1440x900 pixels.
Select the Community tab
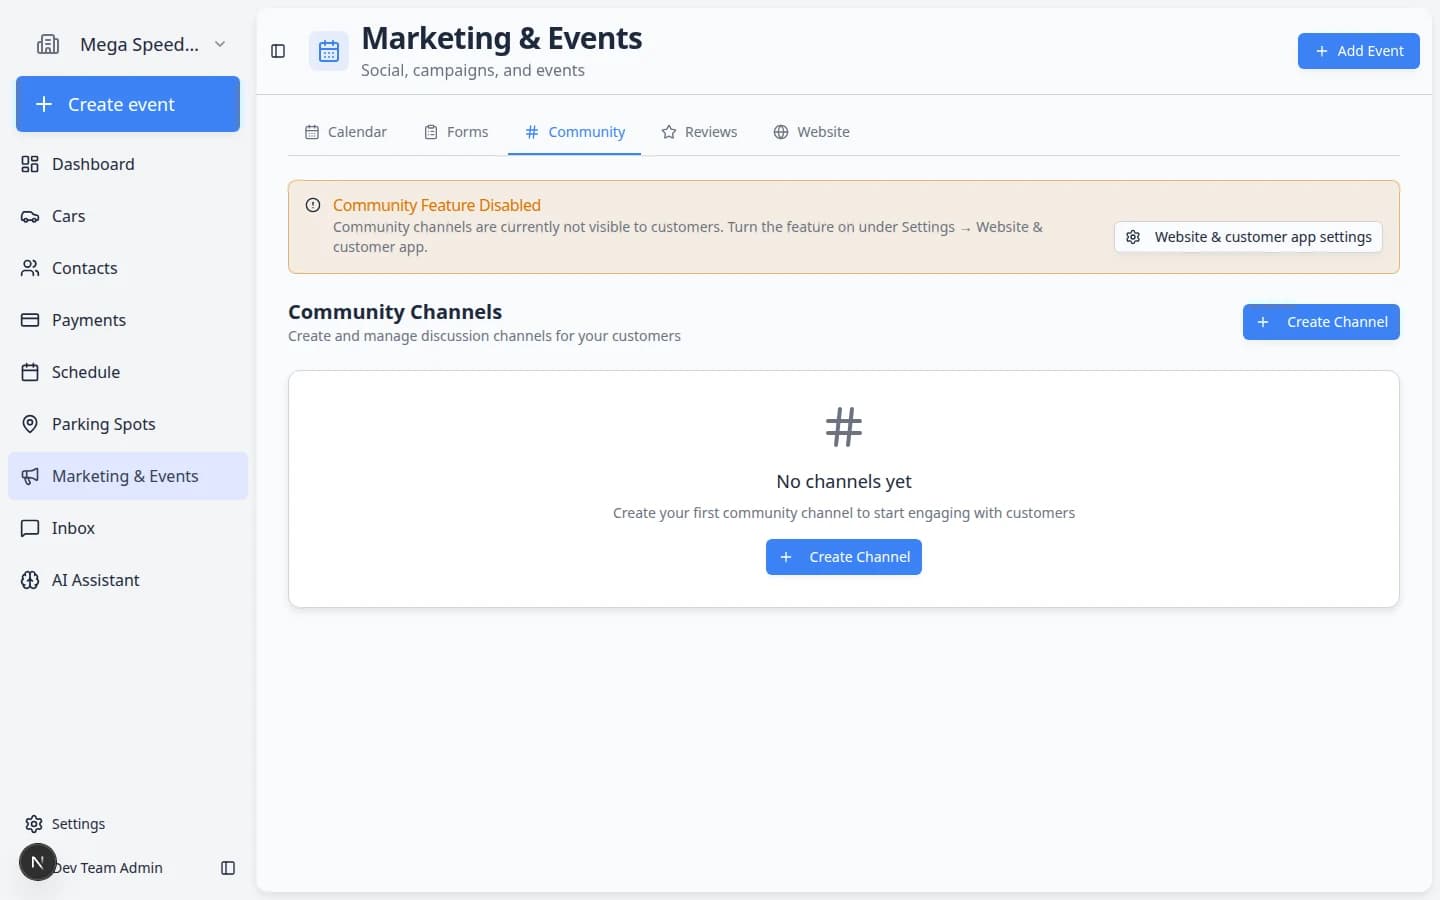point(575,132)
